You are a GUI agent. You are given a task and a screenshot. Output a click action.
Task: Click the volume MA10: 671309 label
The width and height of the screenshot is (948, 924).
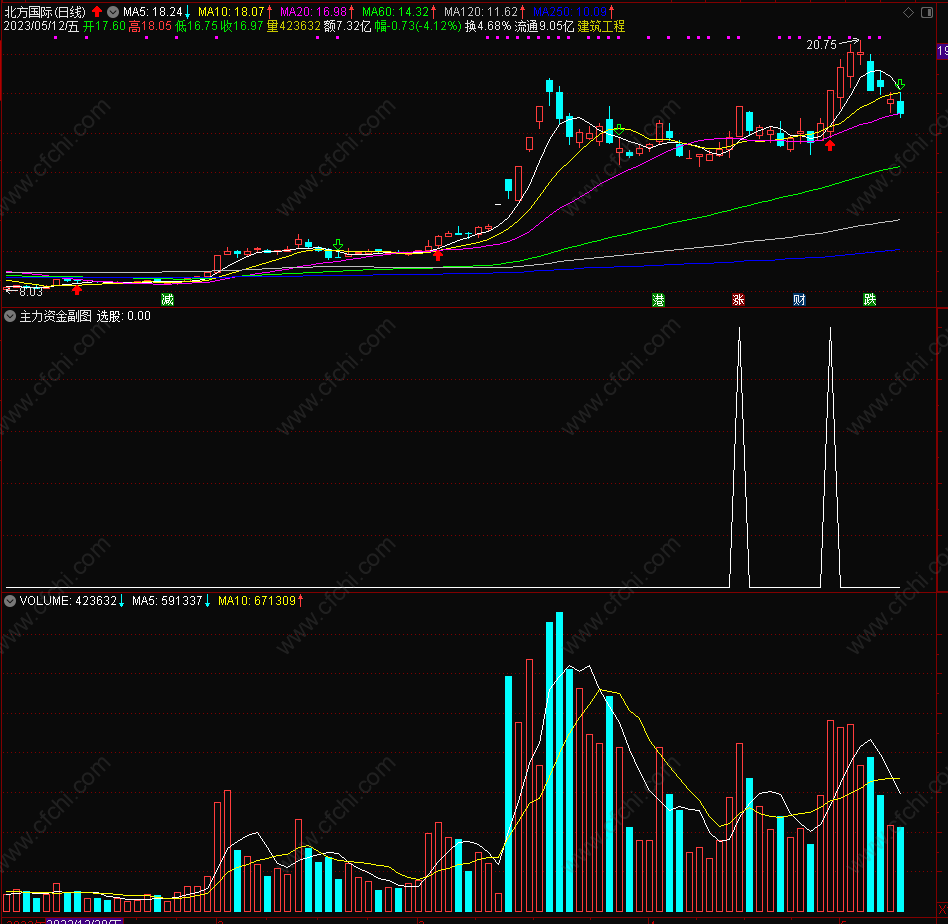257,600
